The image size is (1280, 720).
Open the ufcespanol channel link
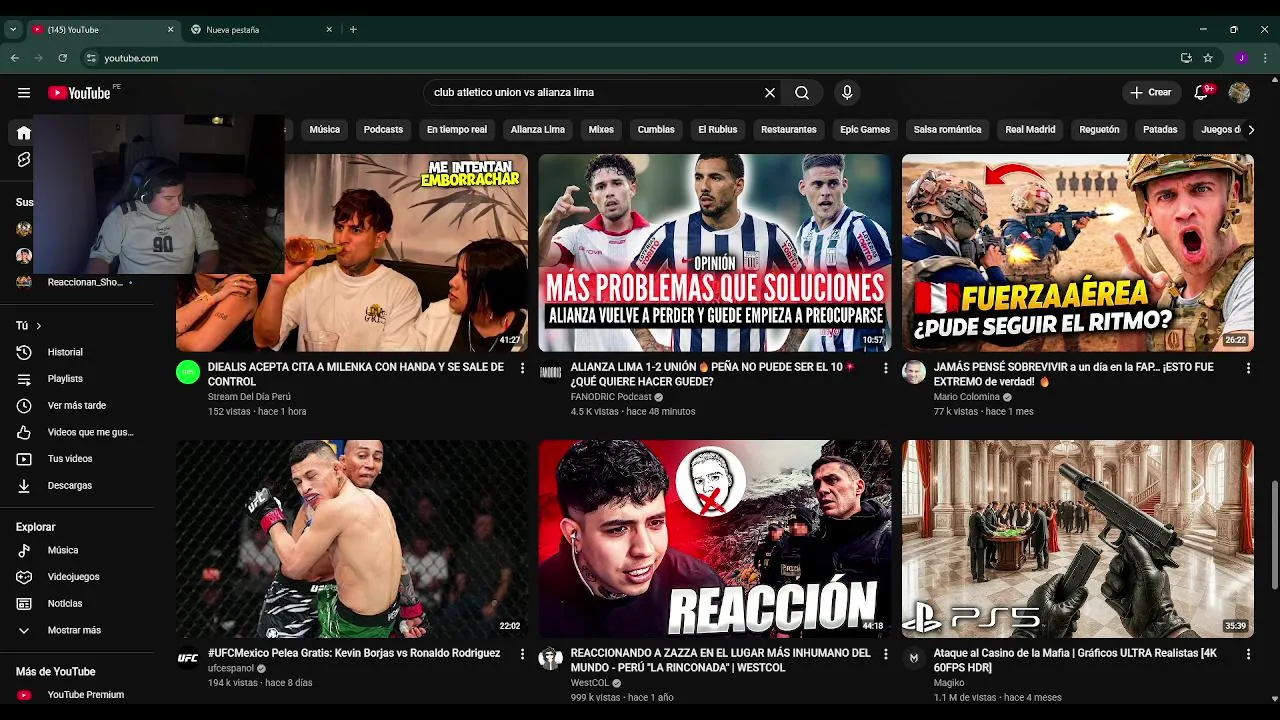tap(231, 669)
